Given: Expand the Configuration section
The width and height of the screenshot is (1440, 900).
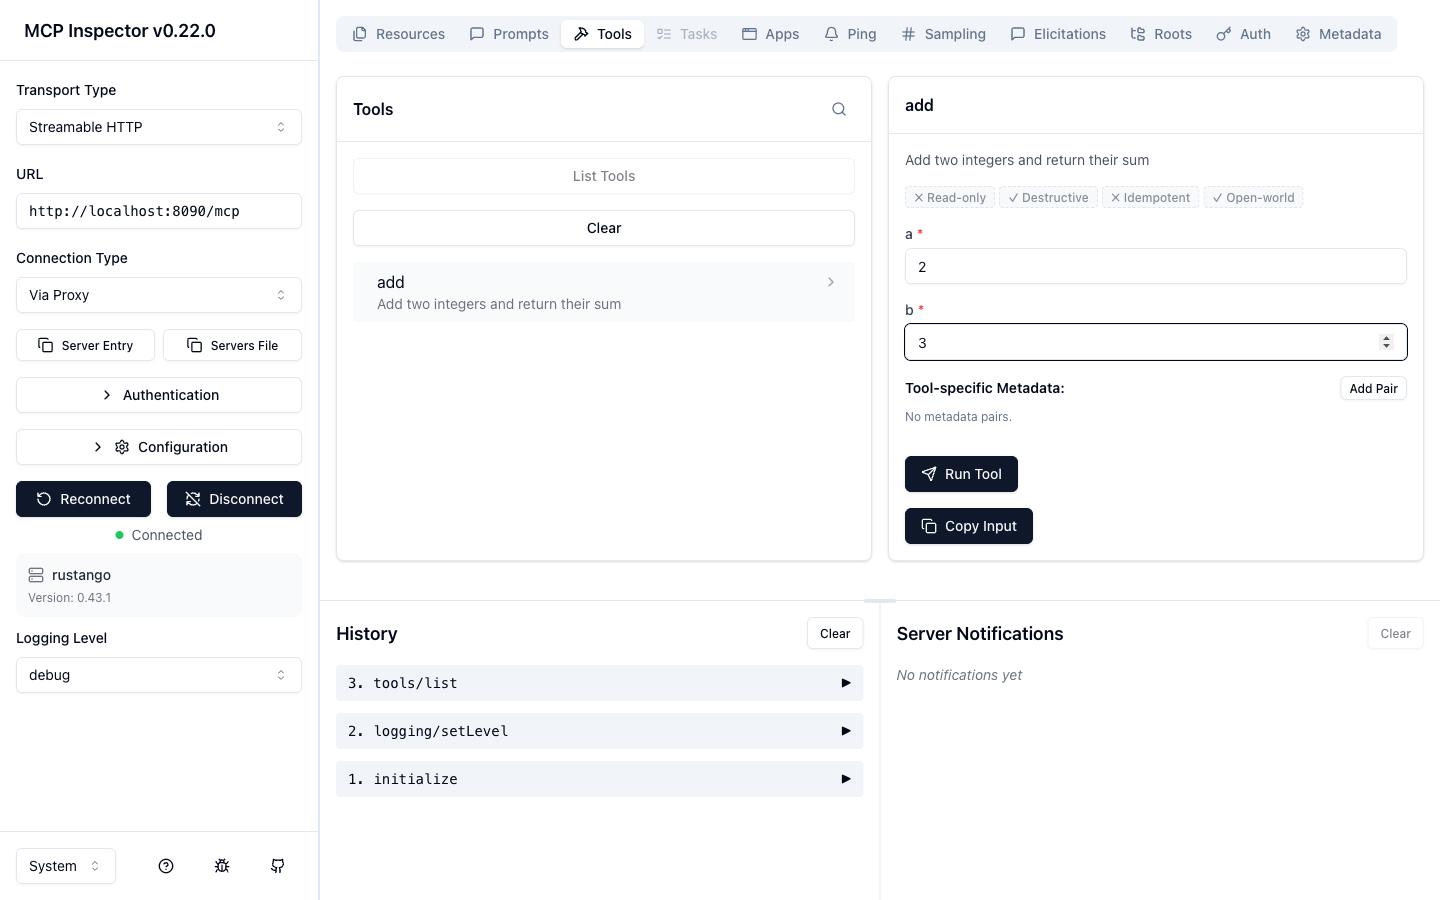Looking at the screenshot, I should [159, 447].
